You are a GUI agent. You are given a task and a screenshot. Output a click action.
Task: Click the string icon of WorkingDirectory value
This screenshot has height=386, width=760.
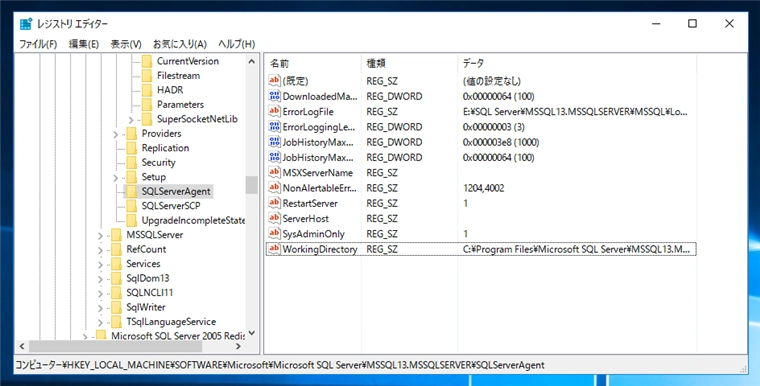274,249
